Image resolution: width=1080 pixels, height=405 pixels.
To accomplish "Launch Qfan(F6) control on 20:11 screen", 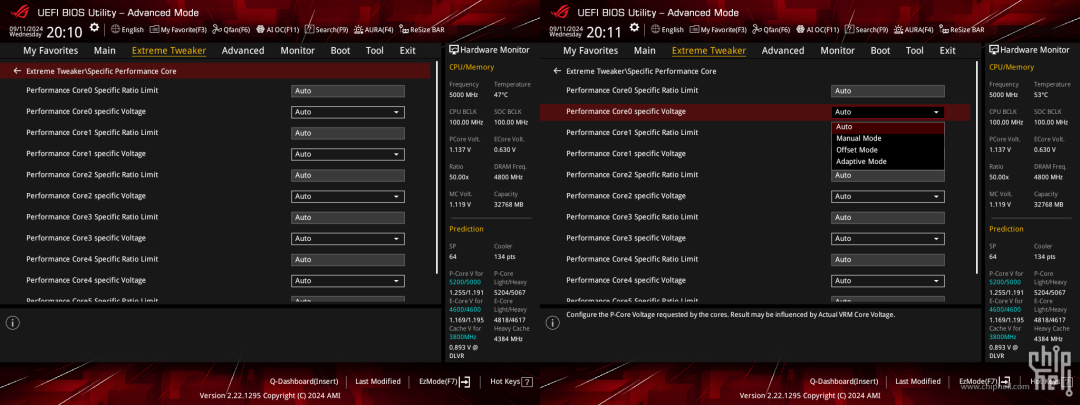I will coord(771,30).
